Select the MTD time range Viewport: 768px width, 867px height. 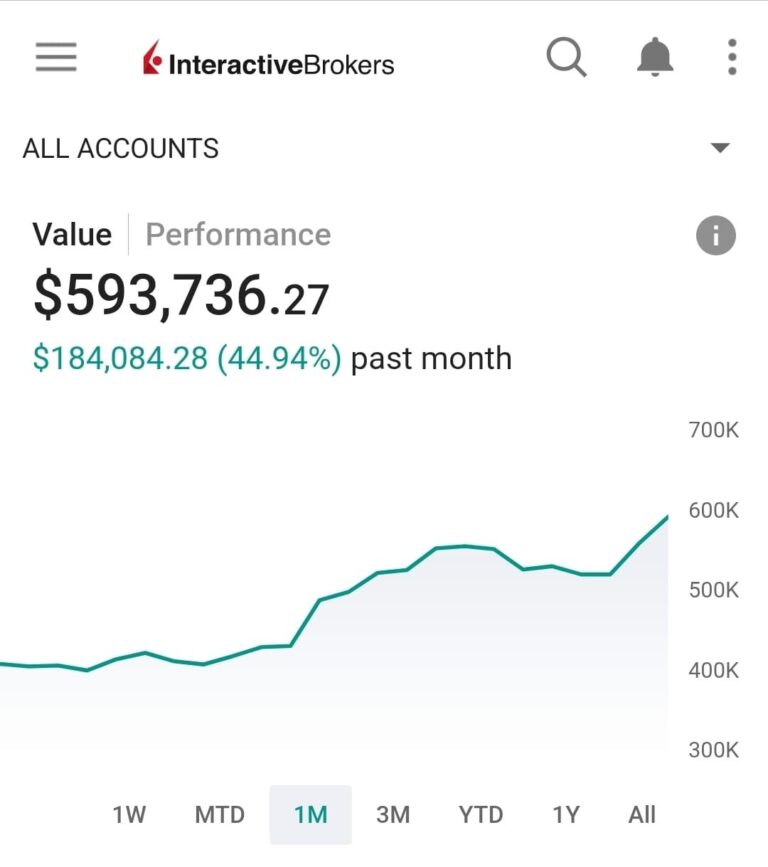219,815
